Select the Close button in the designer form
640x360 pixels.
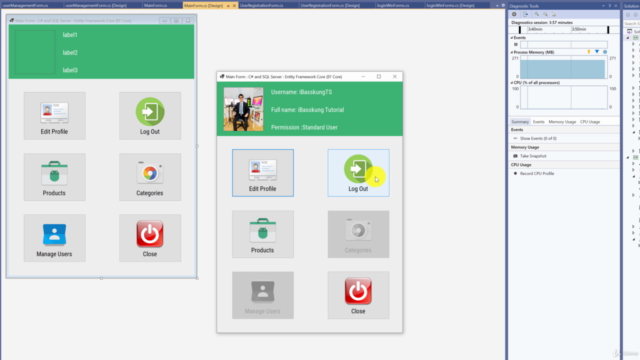point(150,238)
